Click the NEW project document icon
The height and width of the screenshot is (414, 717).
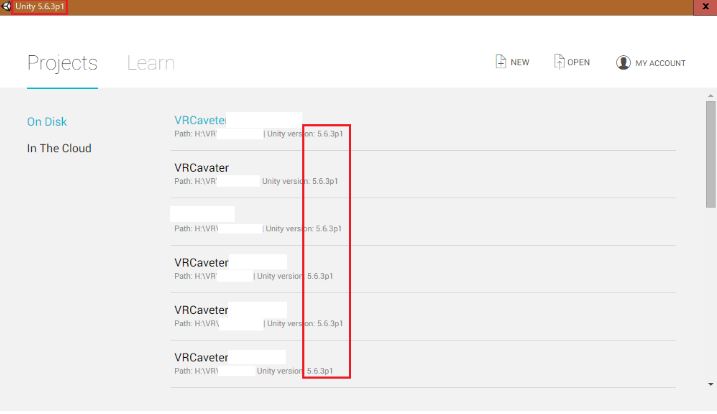(500, 62)
